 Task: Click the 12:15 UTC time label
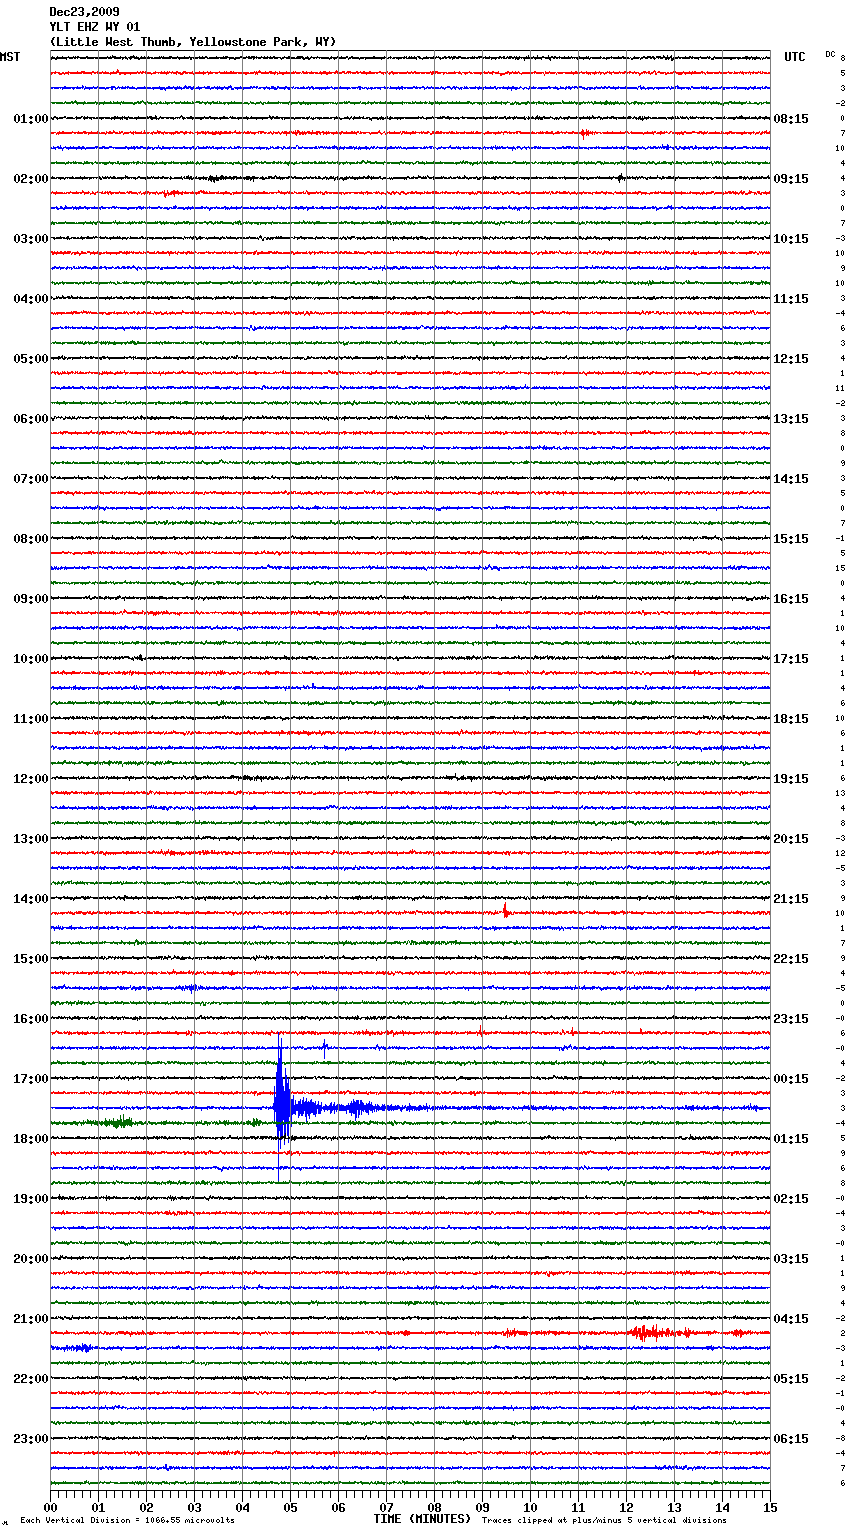tap(791, 359)
